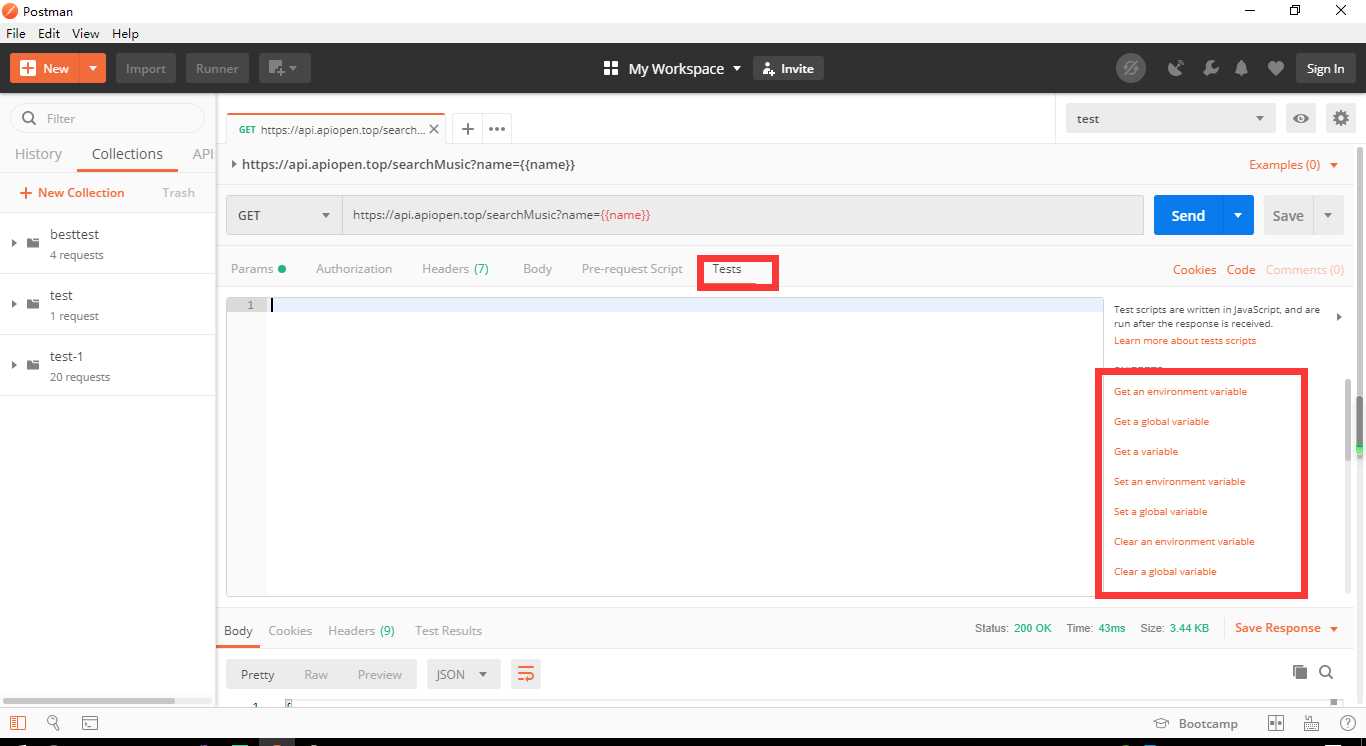
Task: Click the besttest collection folder icon
Action: [x=33, y=243]
